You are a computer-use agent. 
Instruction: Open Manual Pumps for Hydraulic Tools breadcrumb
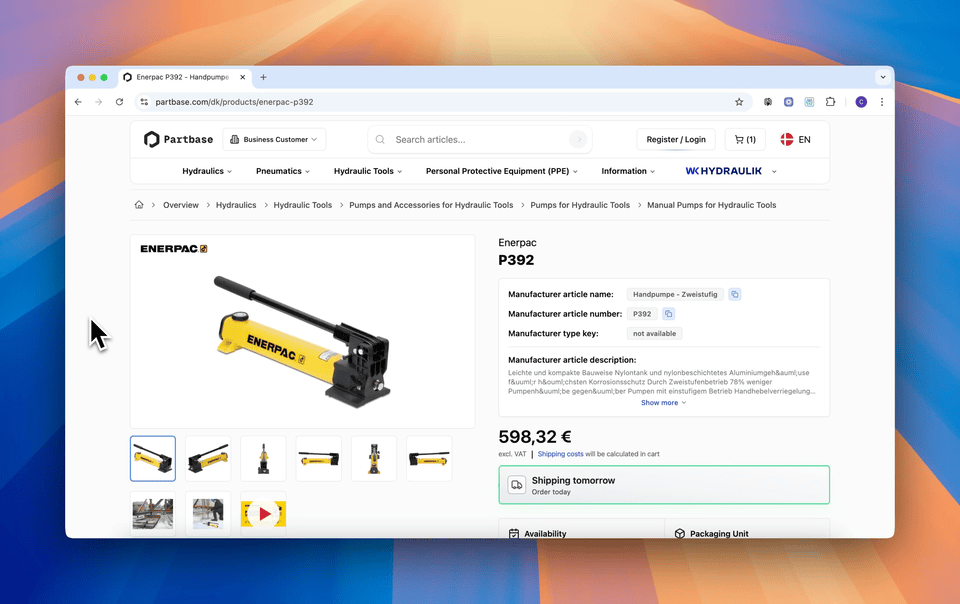711,205
